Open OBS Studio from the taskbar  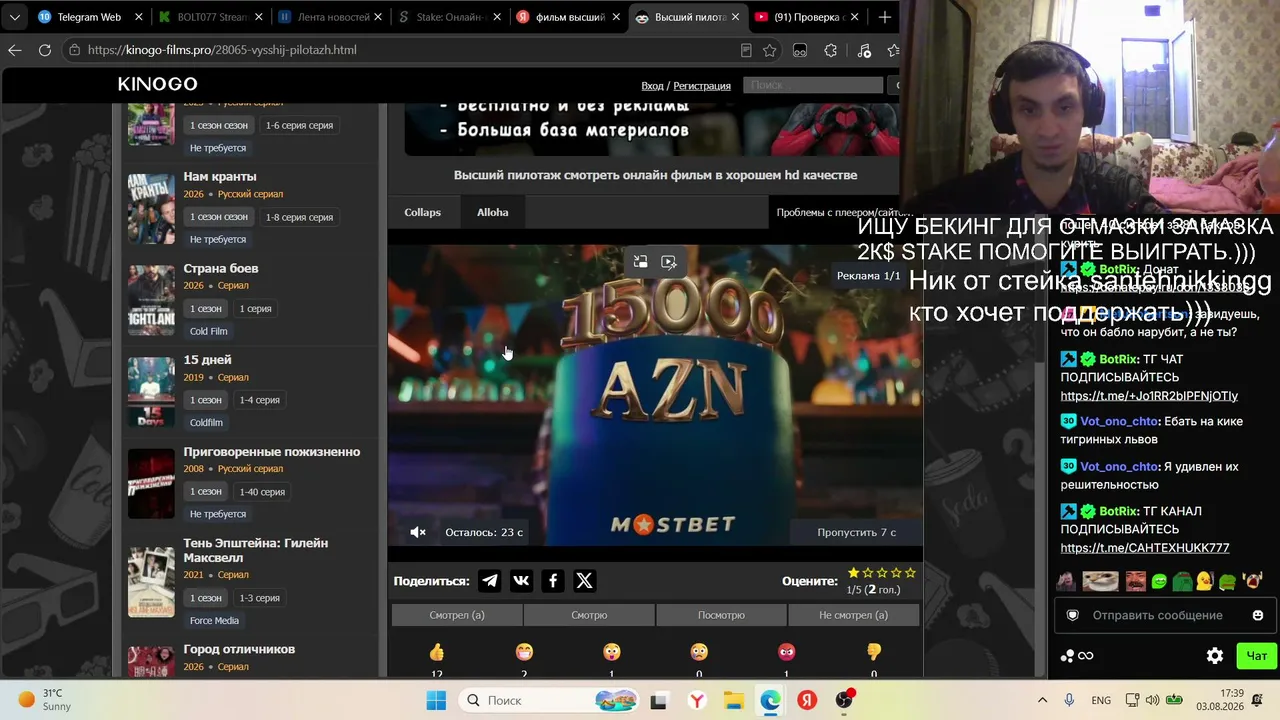[845, 700]
